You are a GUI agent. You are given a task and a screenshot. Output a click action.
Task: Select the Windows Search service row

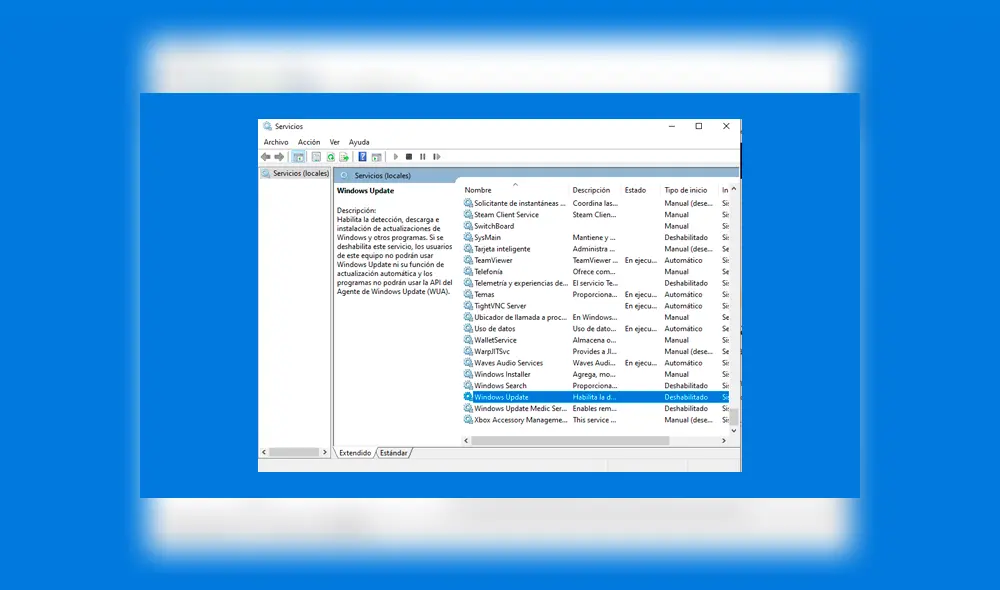click(500, 386)
